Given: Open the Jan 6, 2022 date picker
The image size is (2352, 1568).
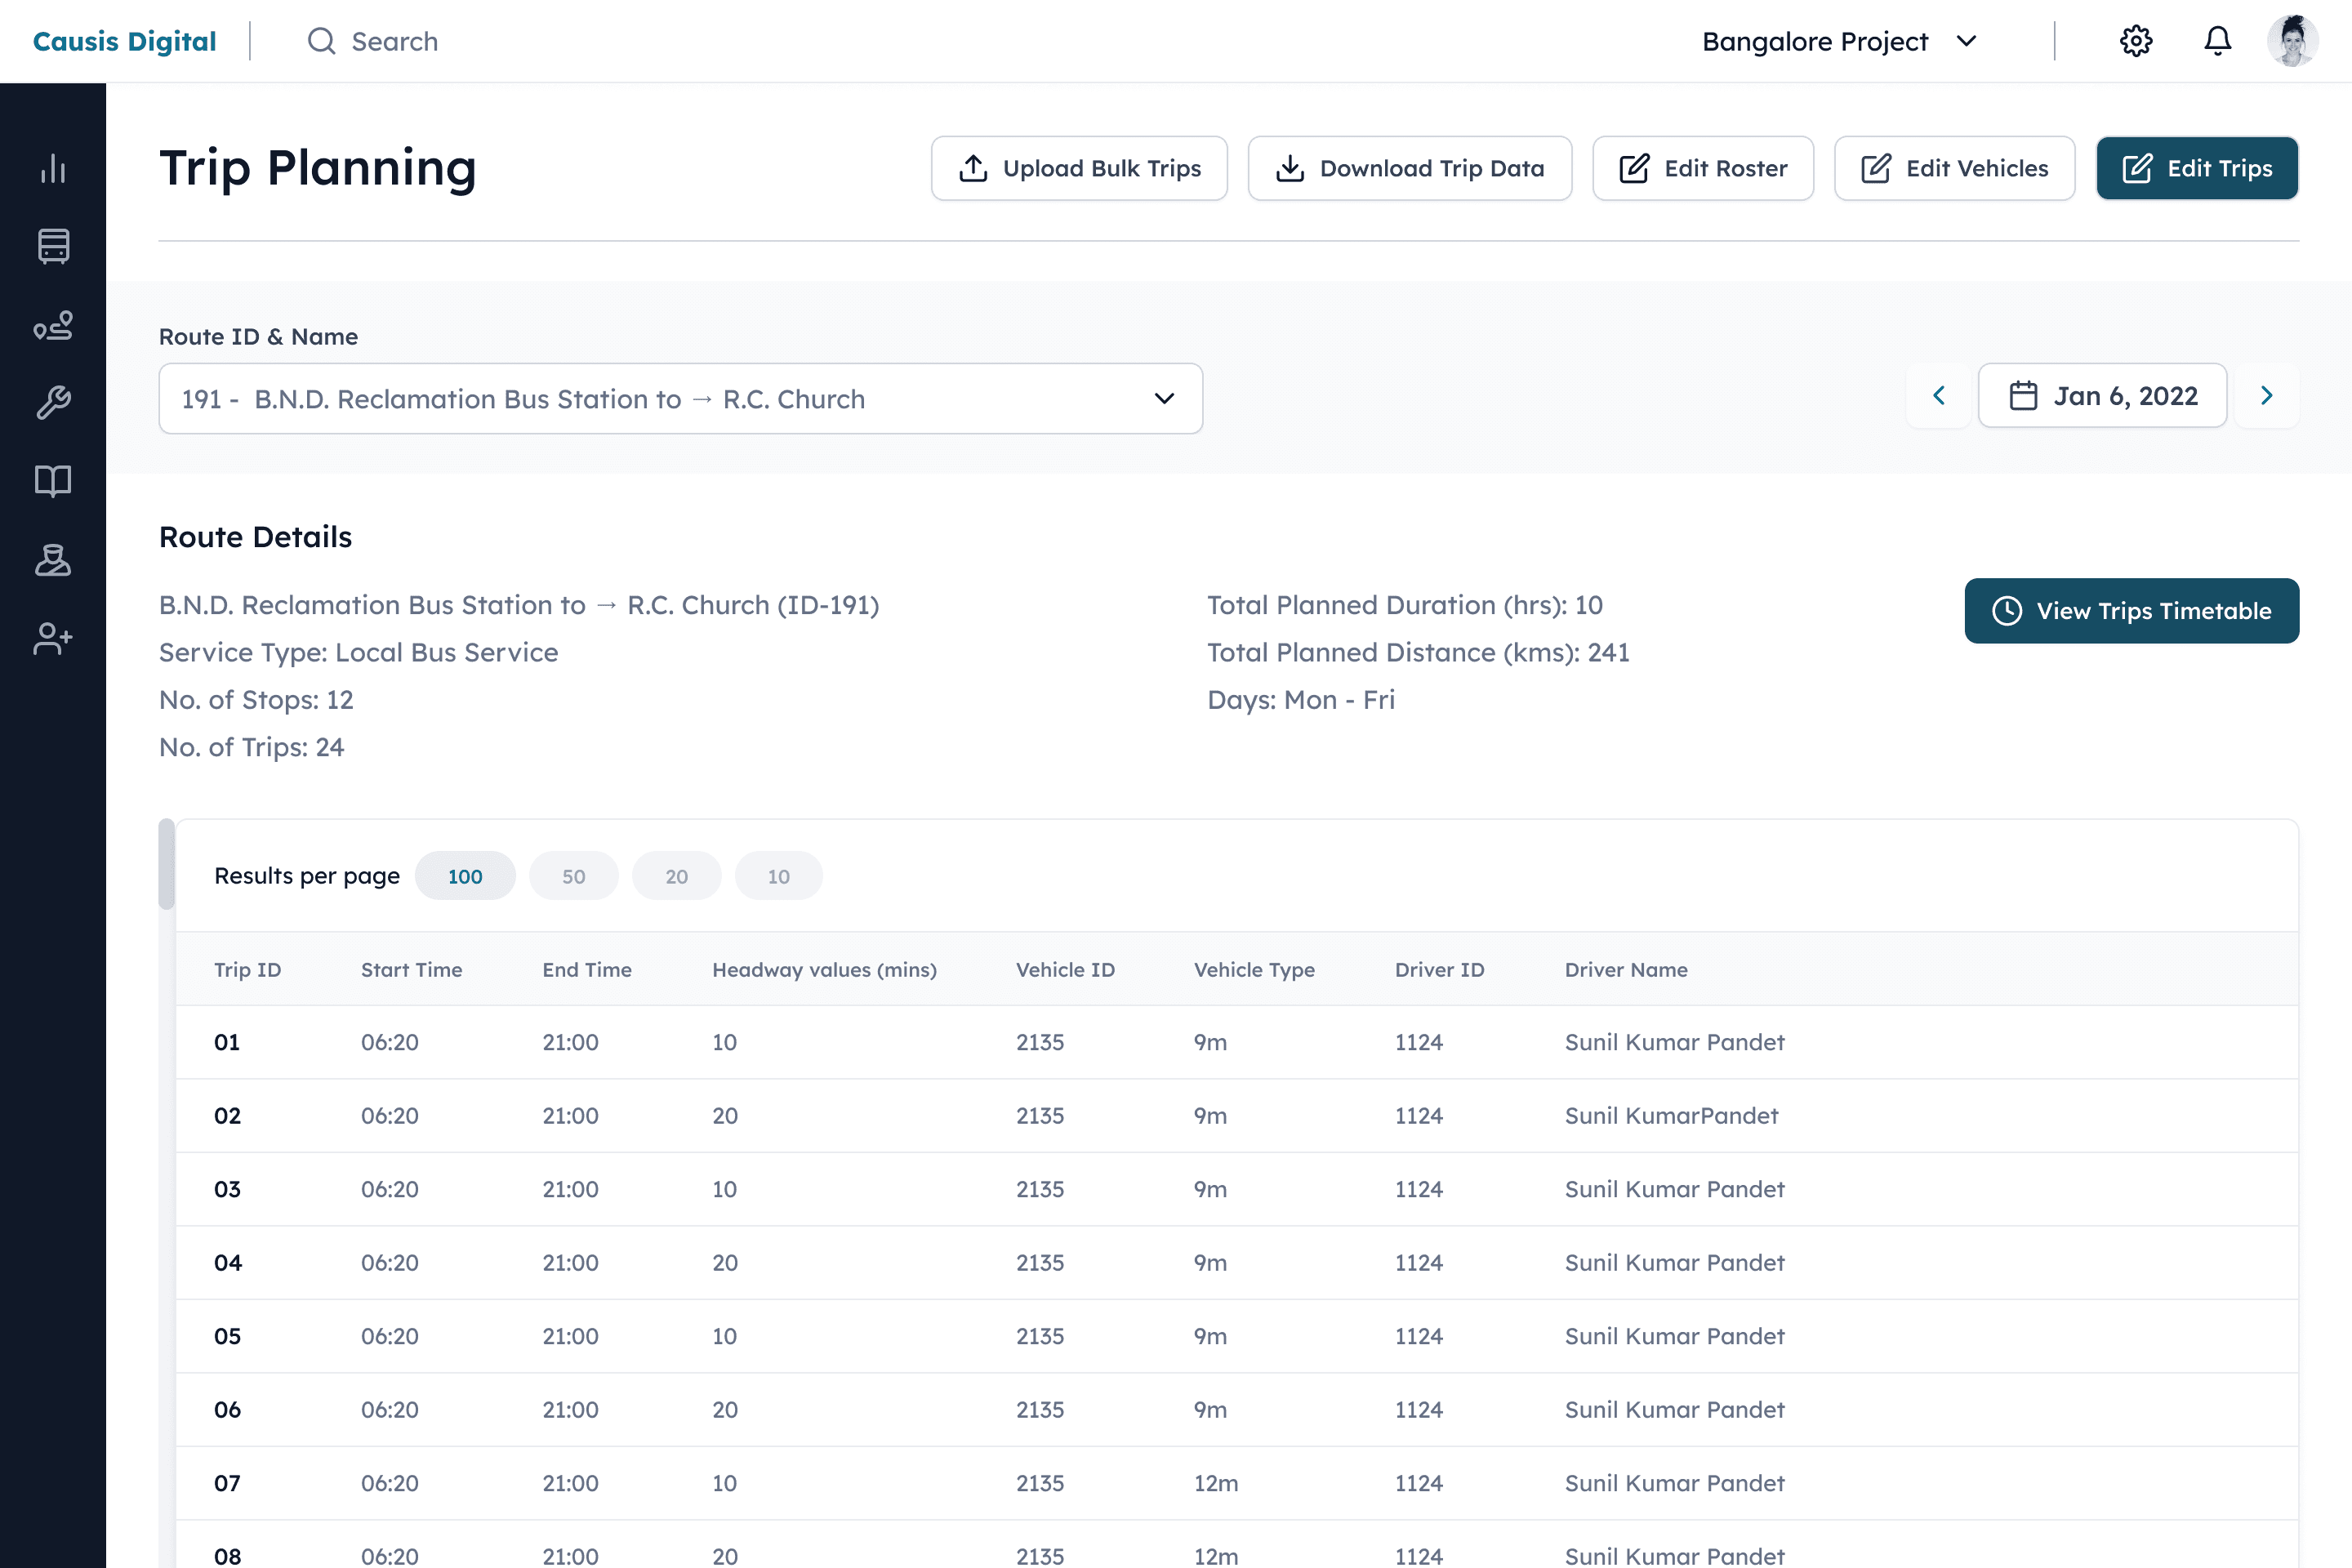Looking at the screenshot, I should pyautogui.click(x=2102, y=396).
